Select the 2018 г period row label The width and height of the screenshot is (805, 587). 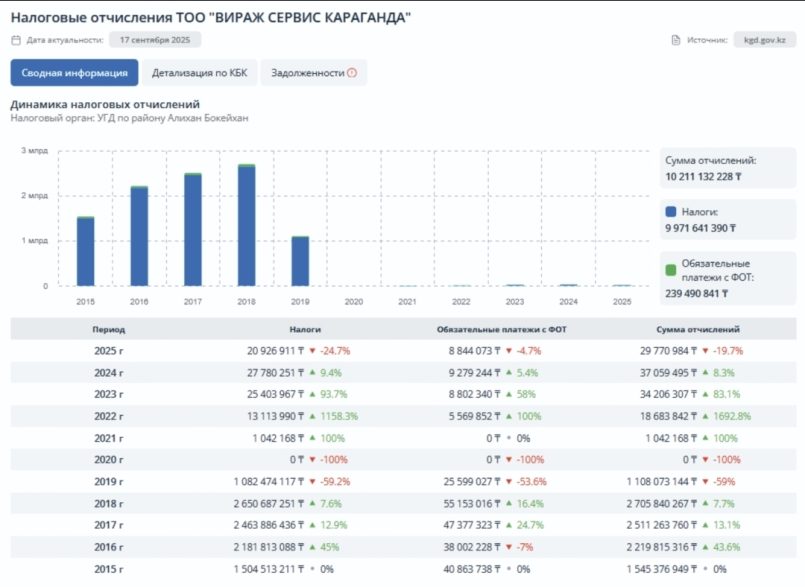(108, 504)
